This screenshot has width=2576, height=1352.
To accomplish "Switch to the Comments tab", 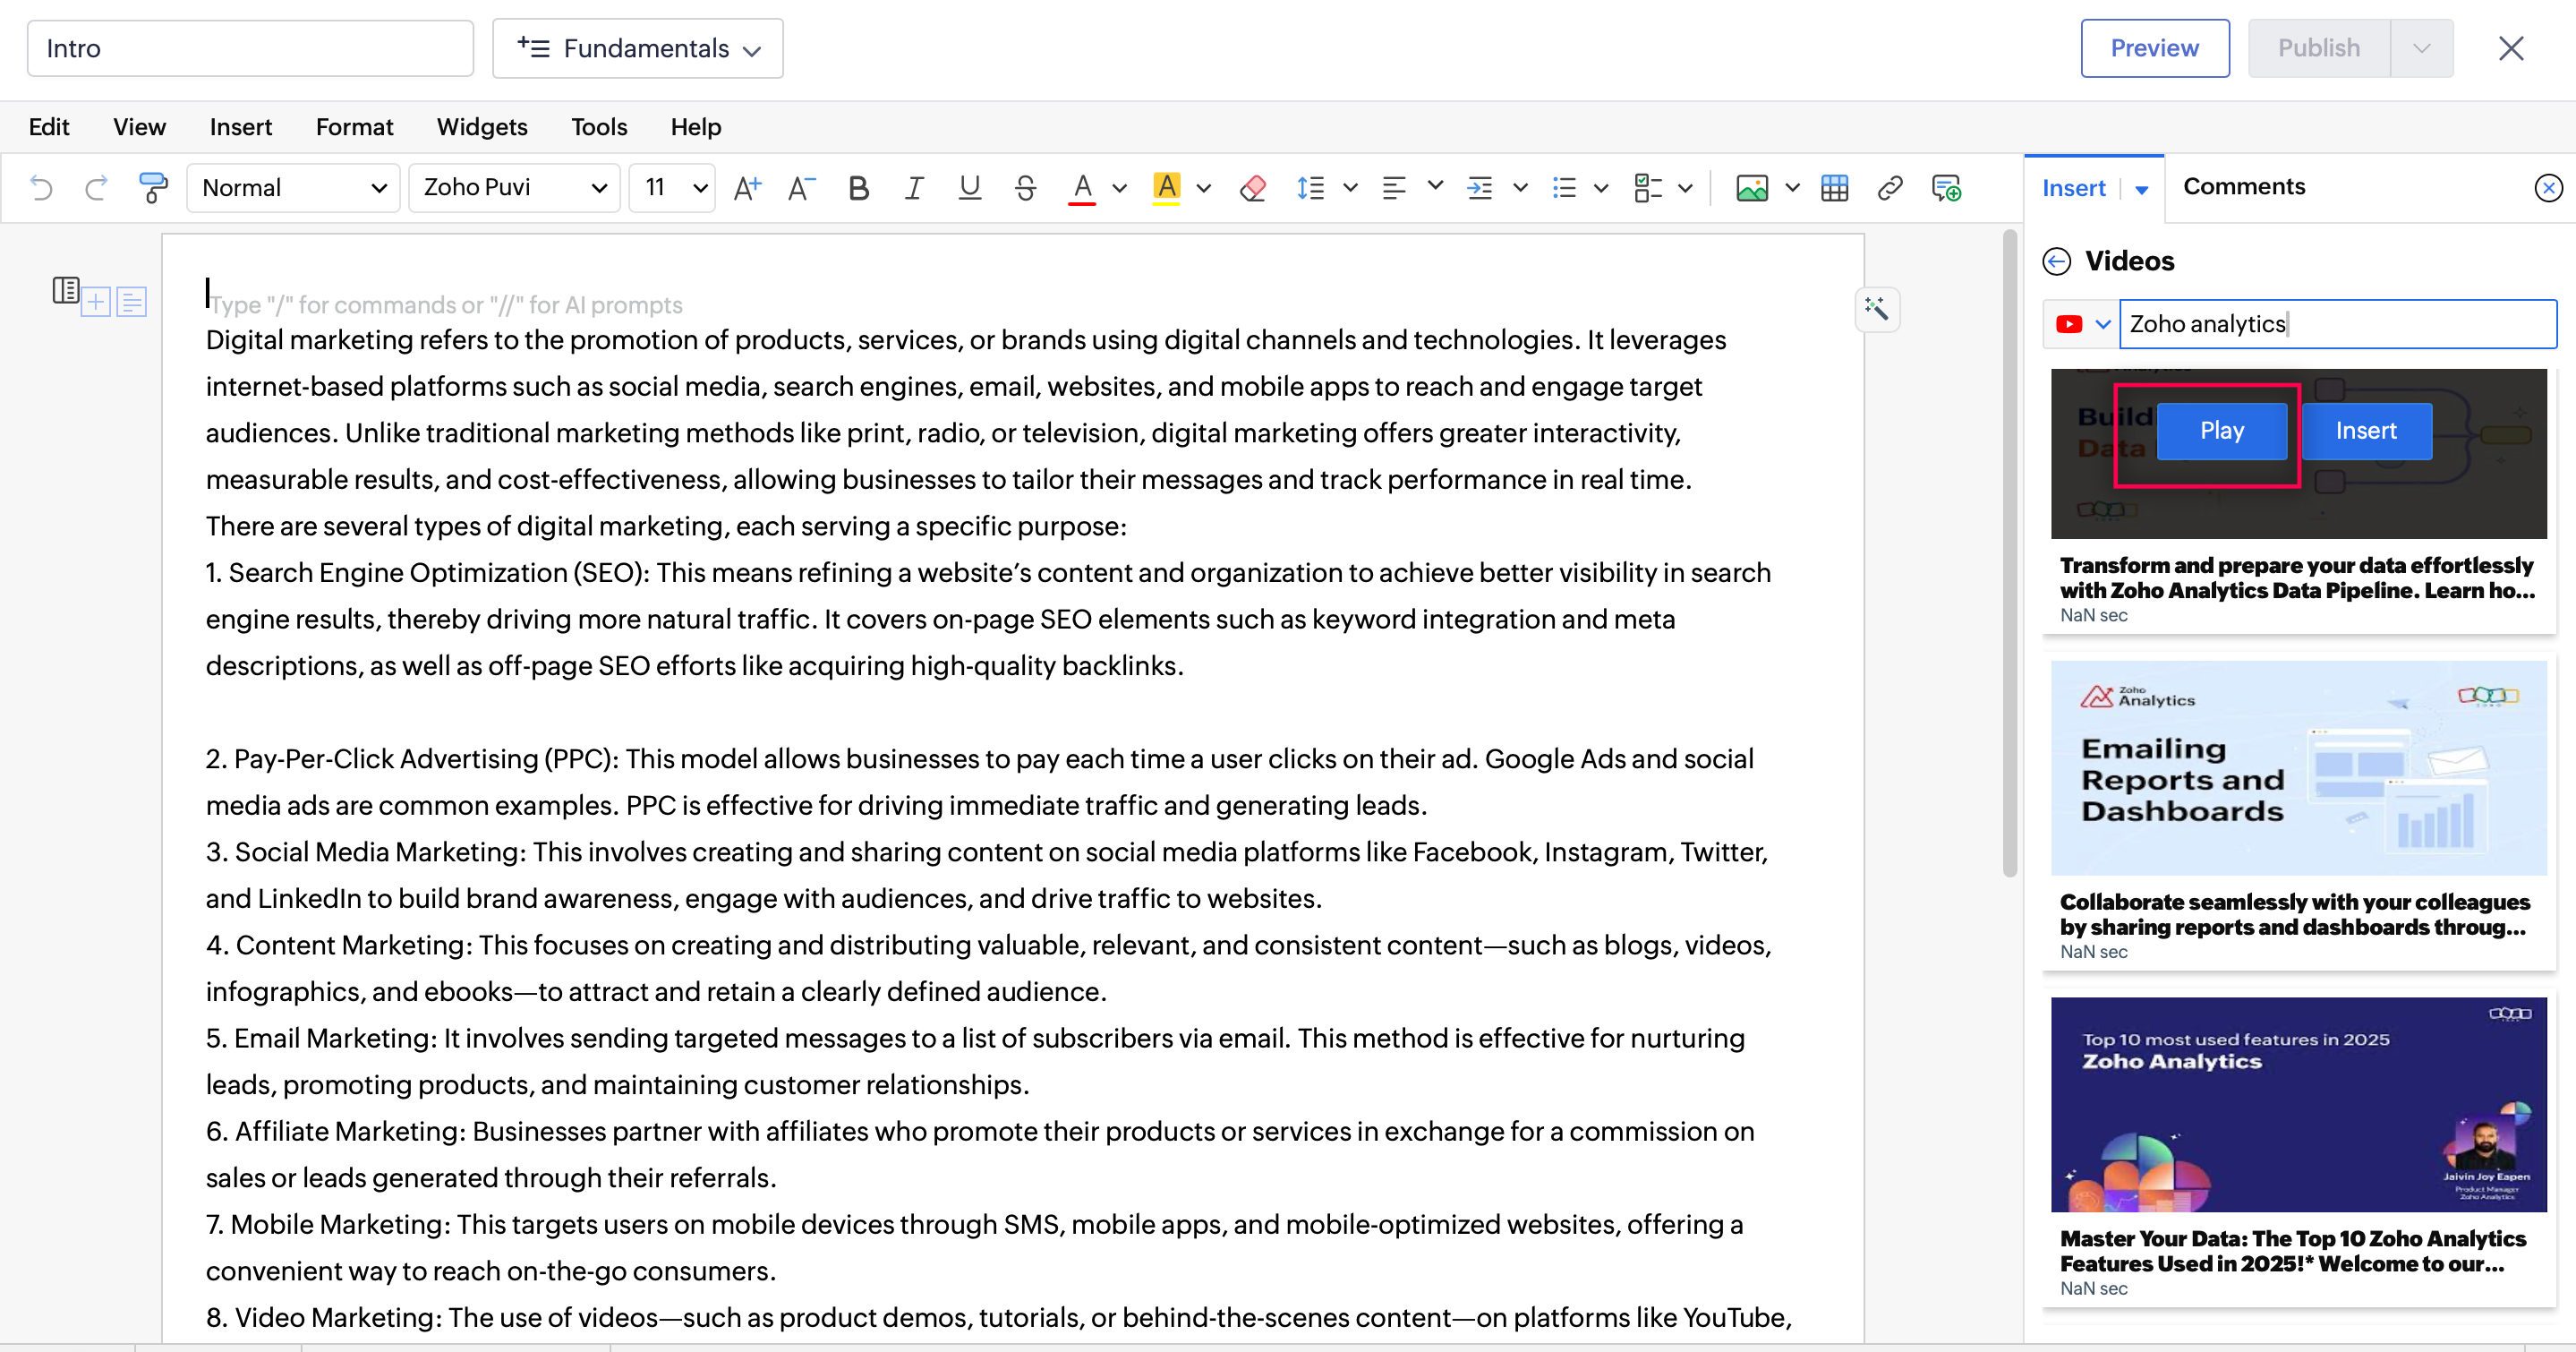I will coord(2243,186).
